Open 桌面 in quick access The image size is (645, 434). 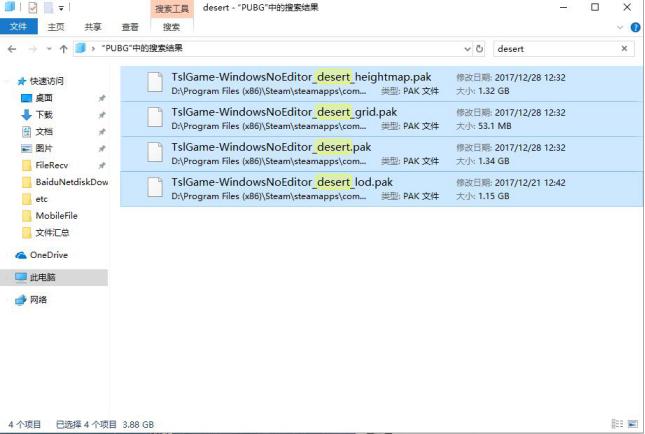click(x=44, y=98)
